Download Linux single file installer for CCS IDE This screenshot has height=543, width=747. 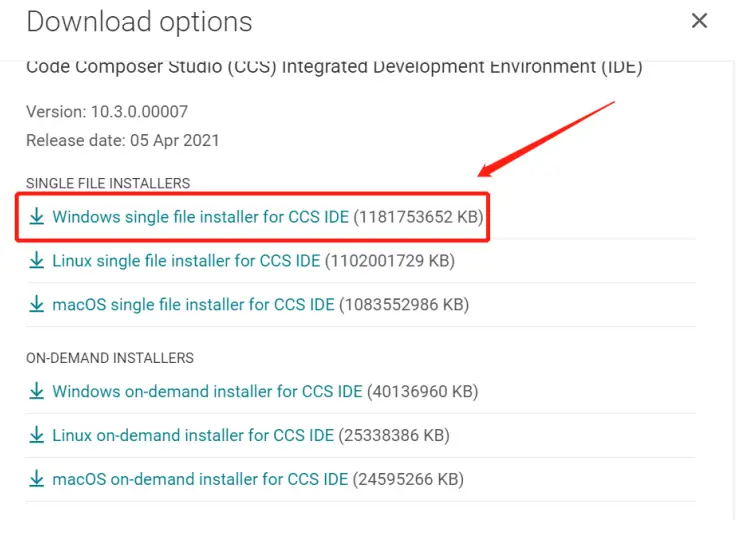[x=186, y=261]
